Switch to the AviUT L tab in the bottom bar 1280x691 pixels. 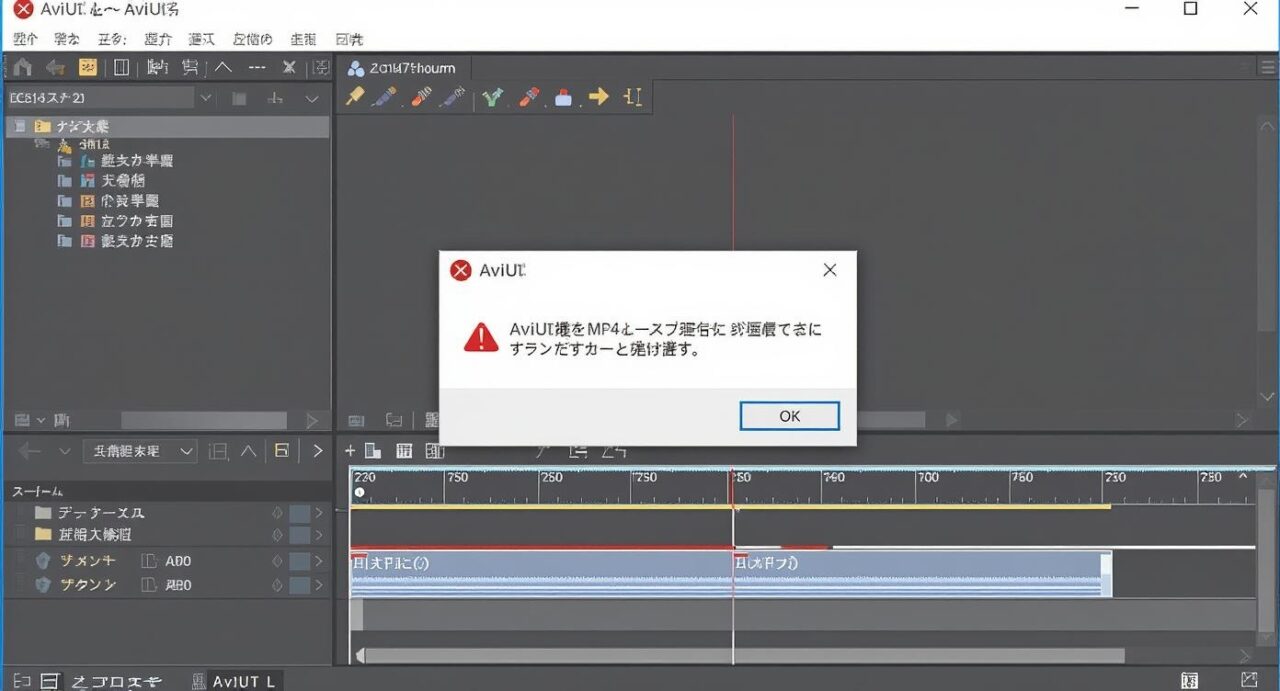tap(243, 682)
